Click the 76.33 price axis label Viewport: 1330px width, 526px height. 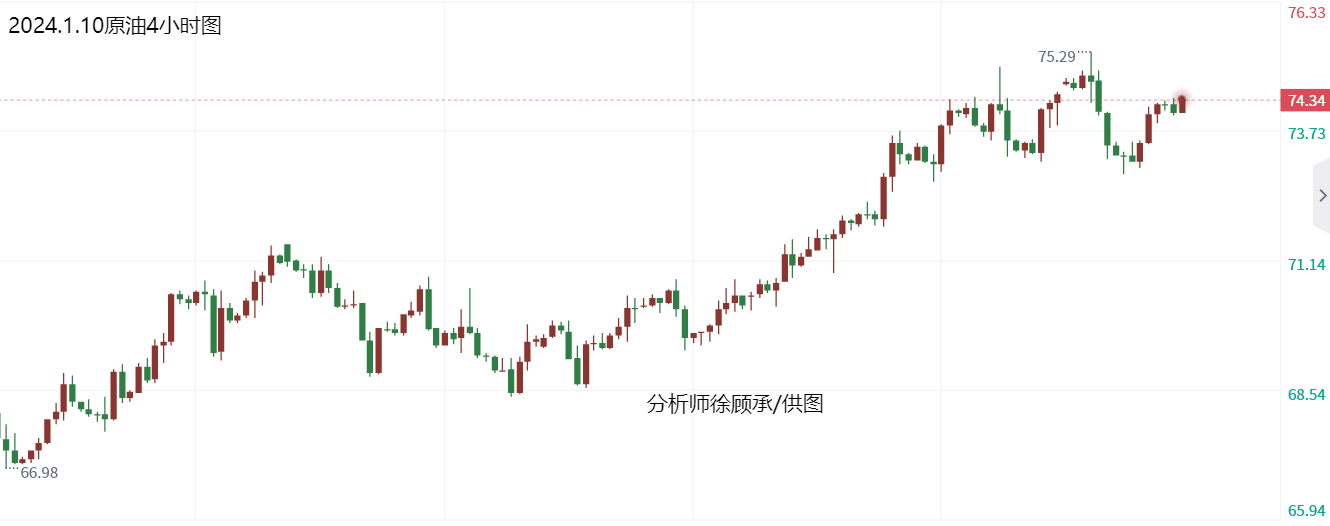[x=1307, y=13]
